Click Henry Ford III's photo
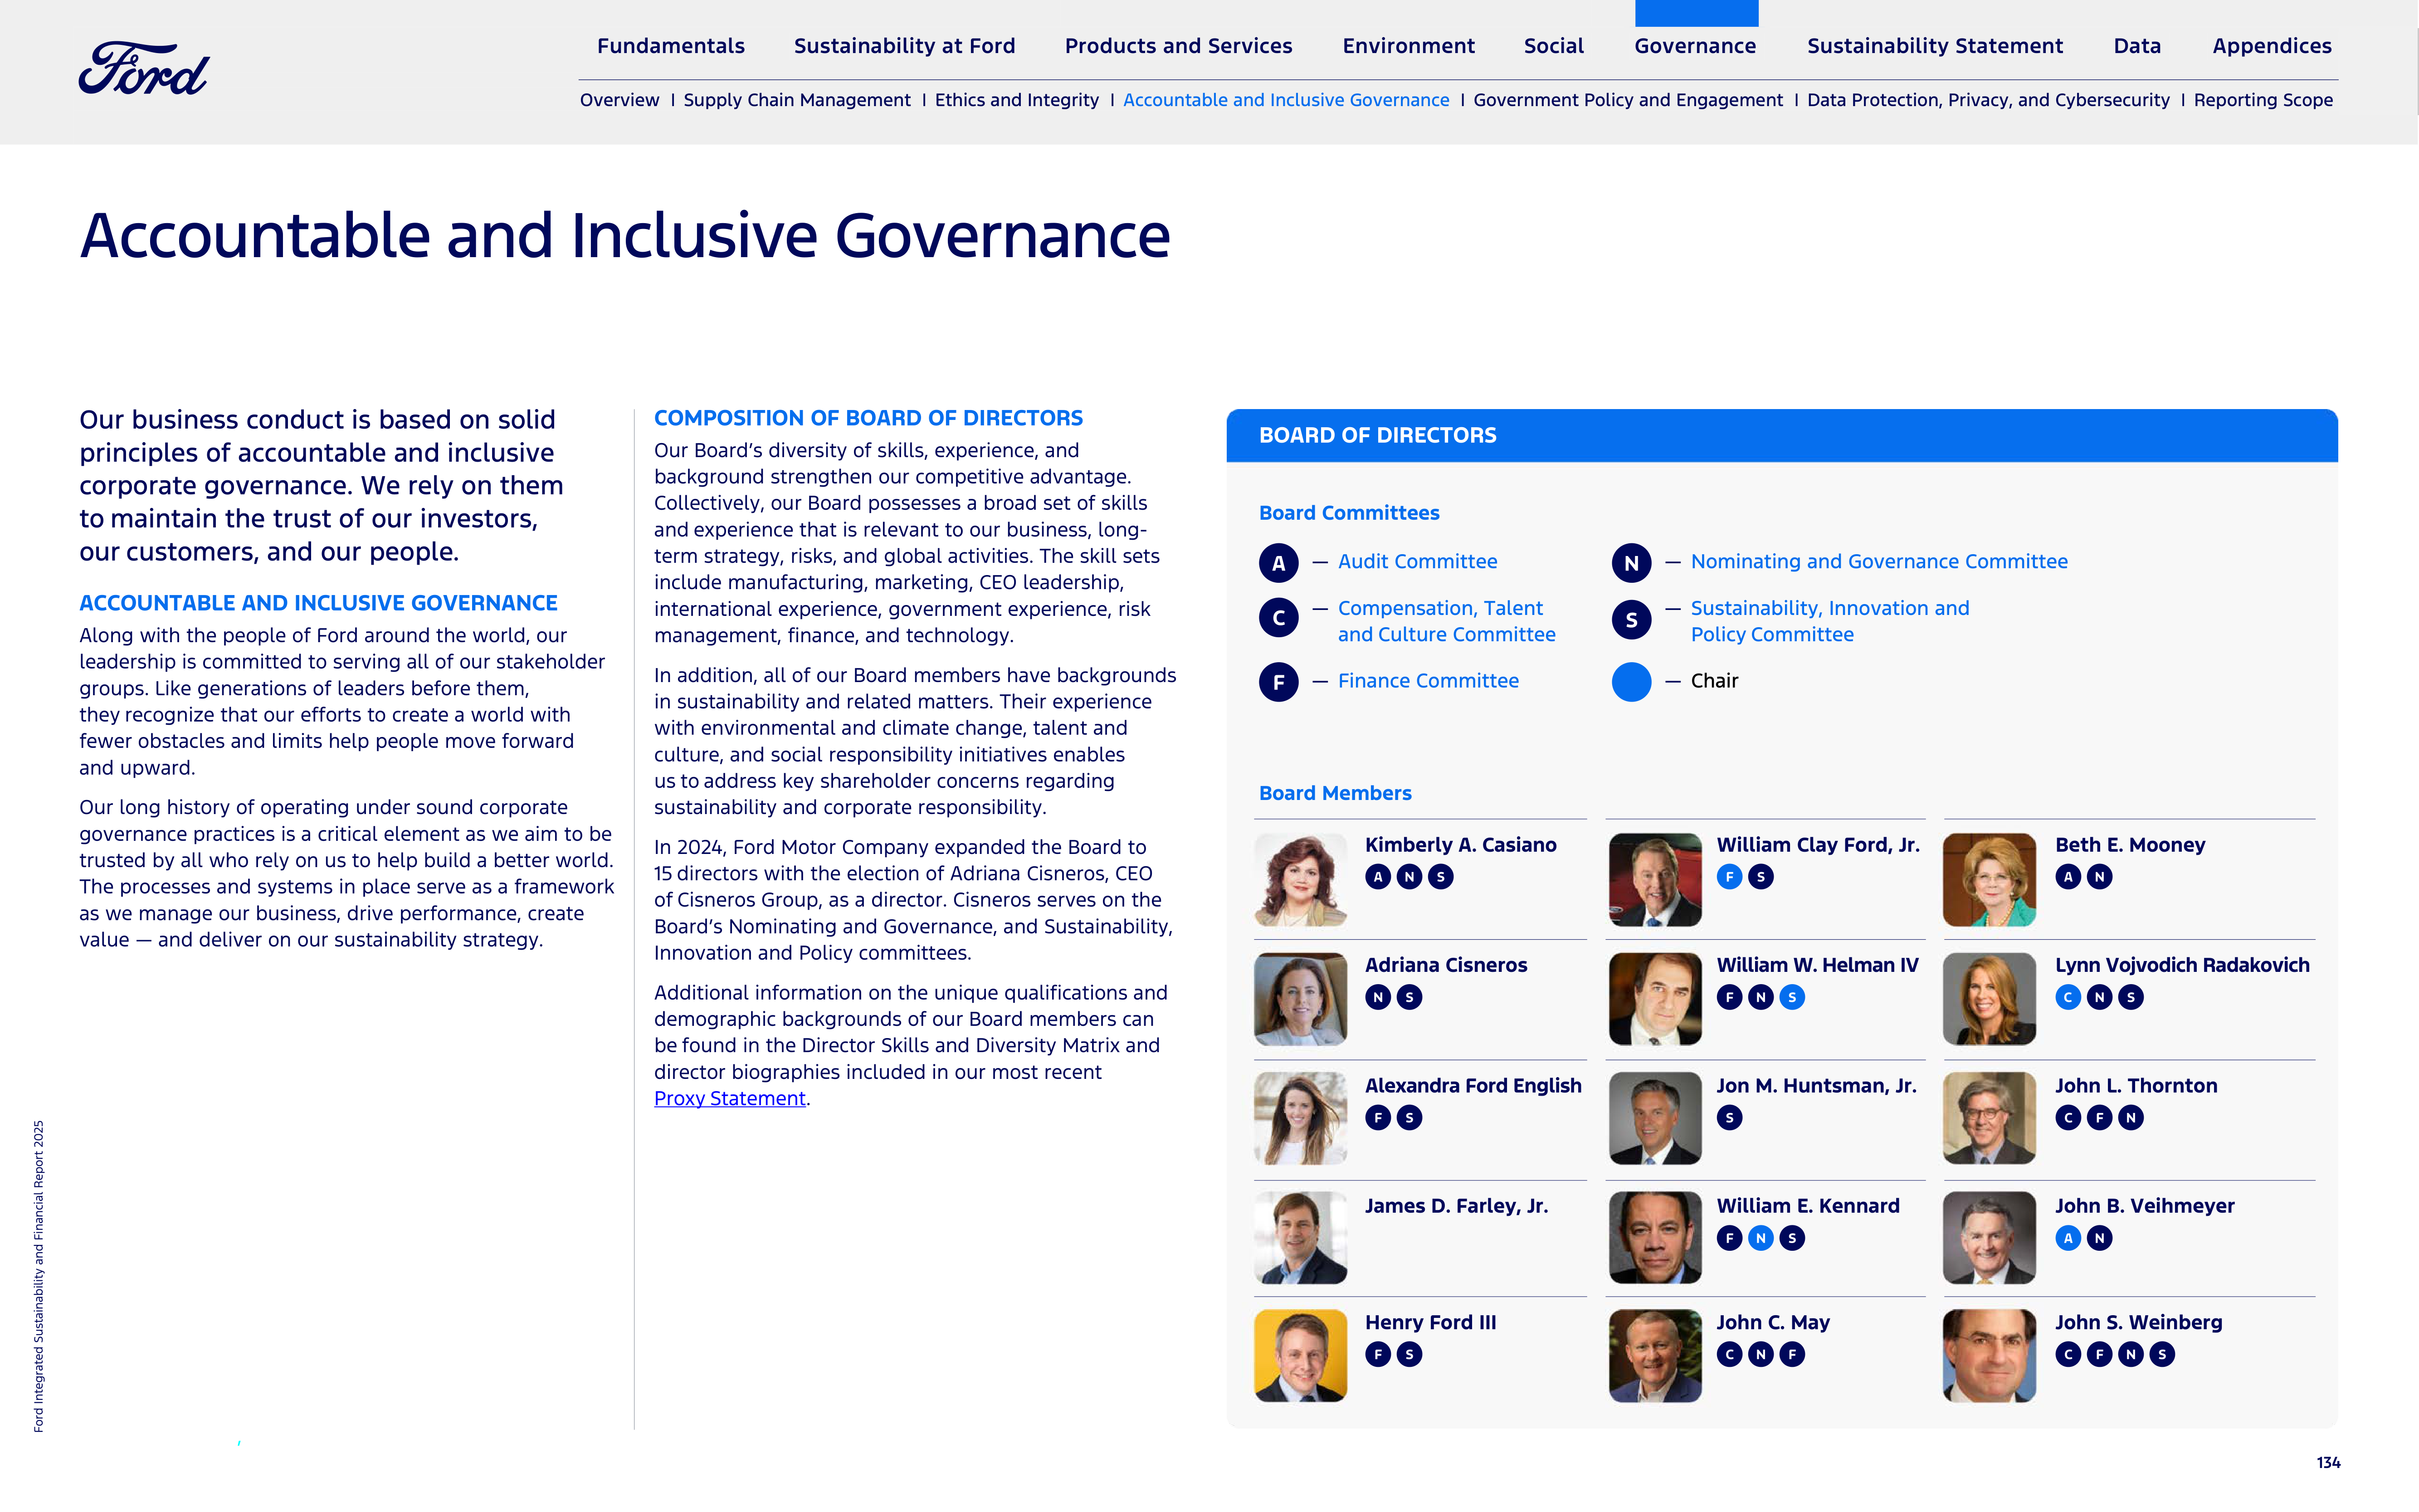2419x1512 pixels. coord(1300,1356)
